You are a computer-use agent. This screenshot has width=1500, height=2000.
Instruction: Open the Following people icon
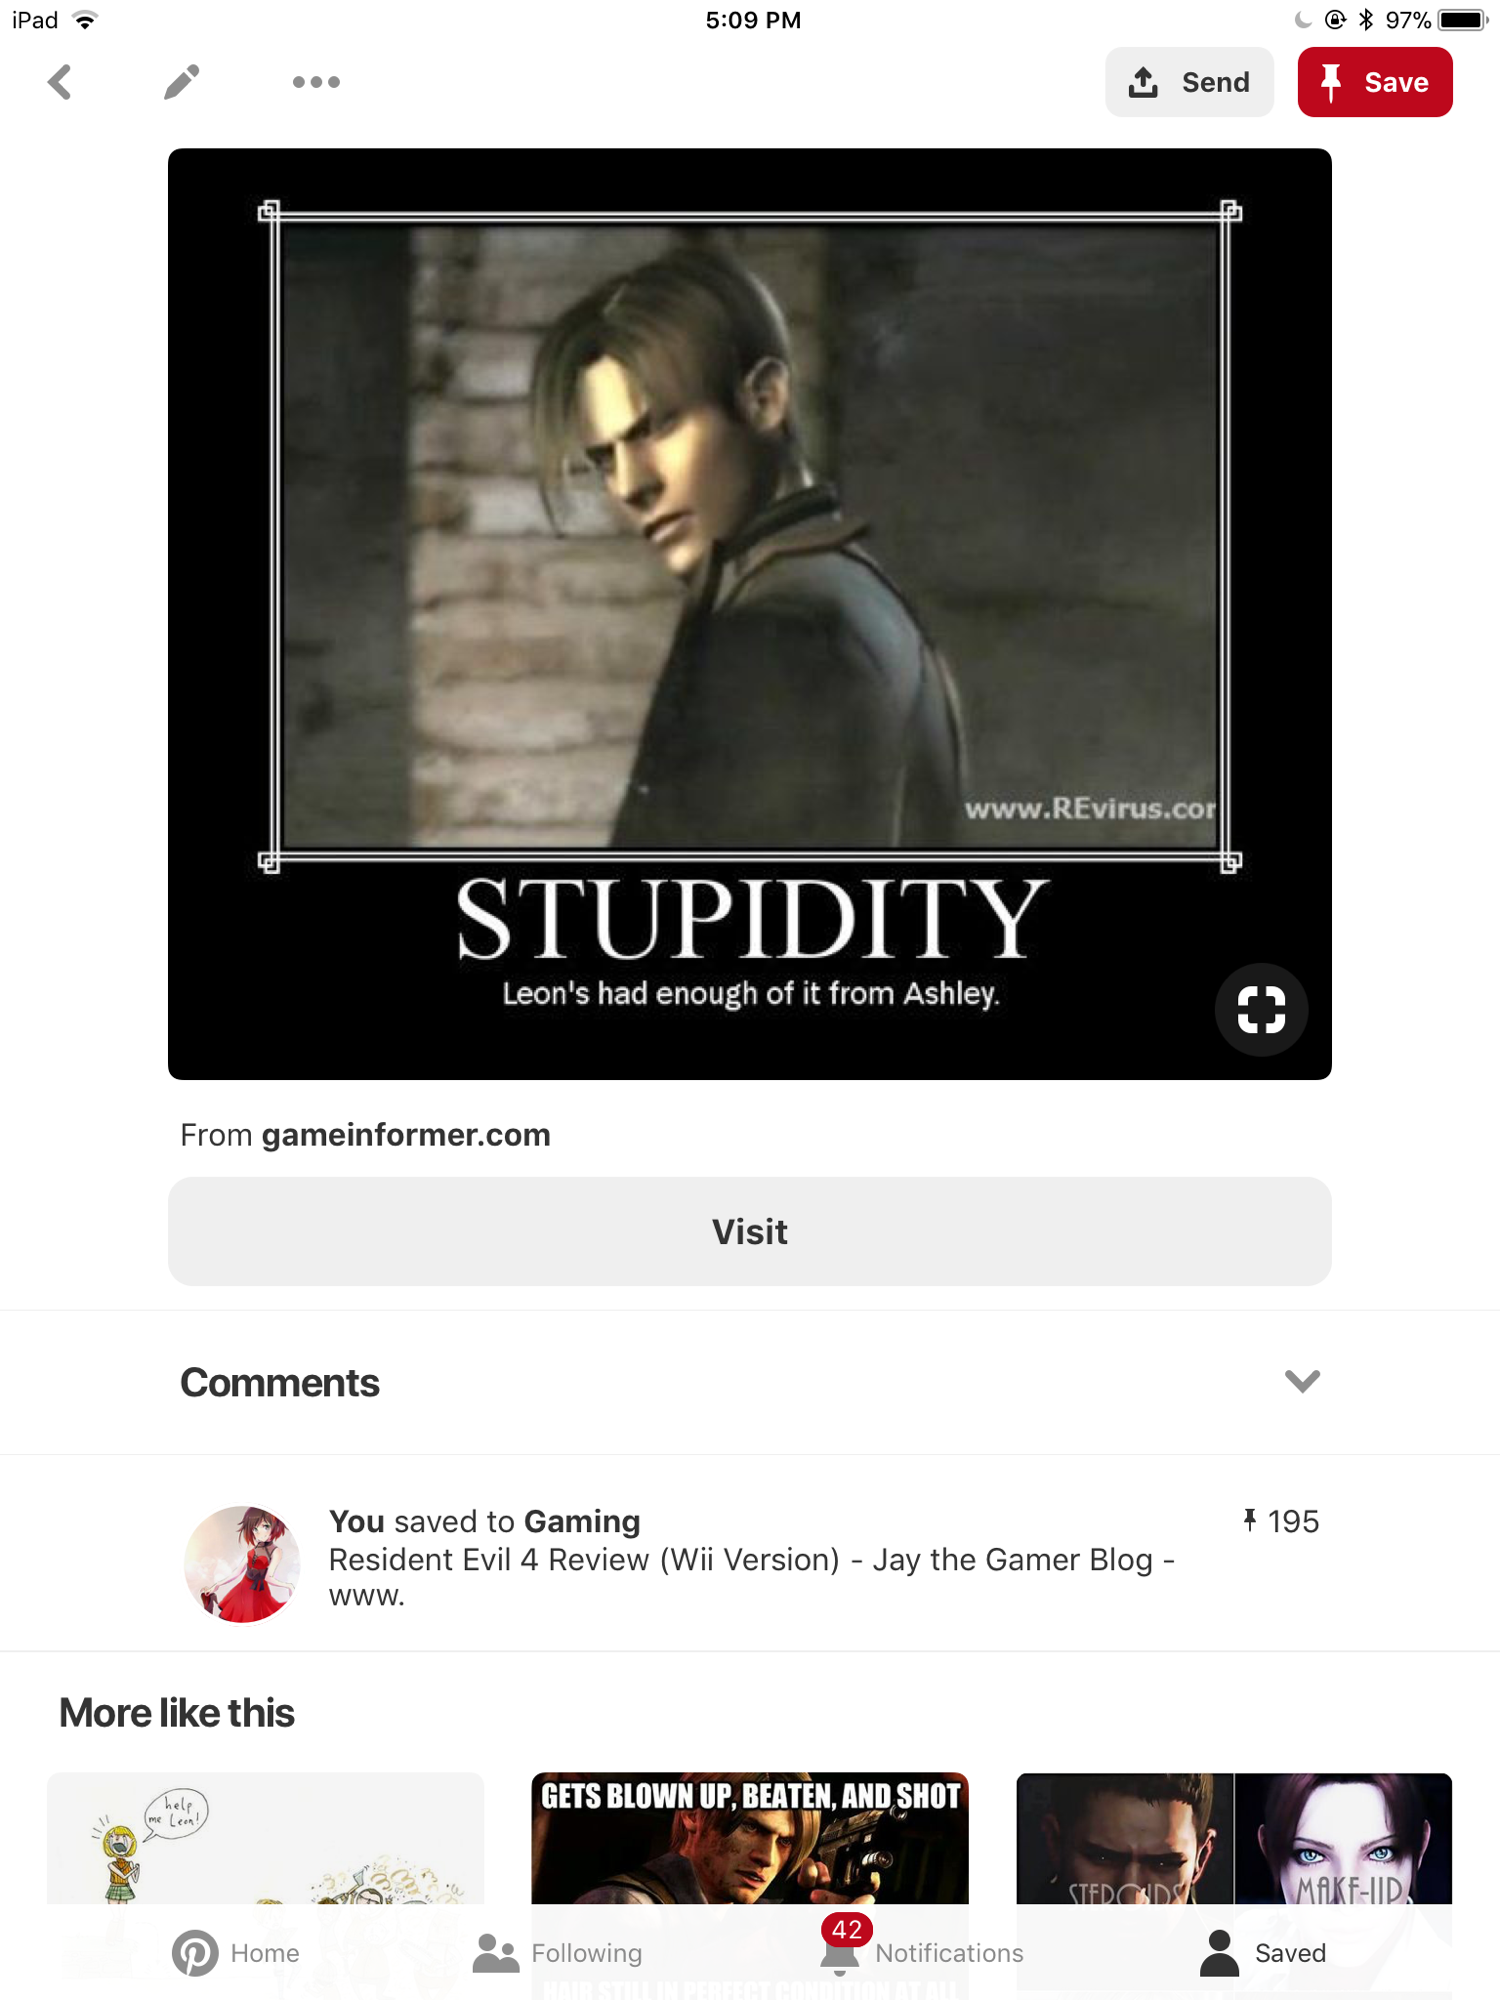click(496, 1953)
